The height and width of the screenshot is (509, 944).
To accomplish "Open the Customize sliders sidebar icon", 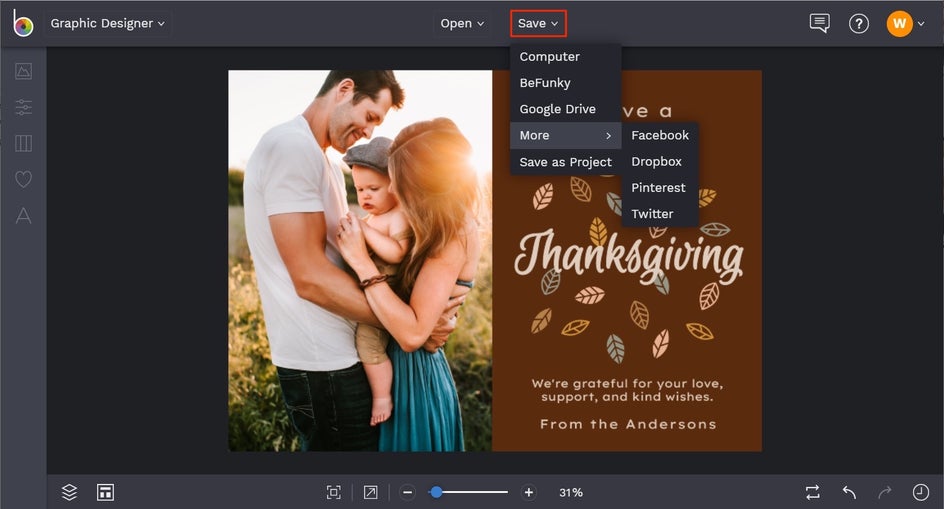I will 23,107.
